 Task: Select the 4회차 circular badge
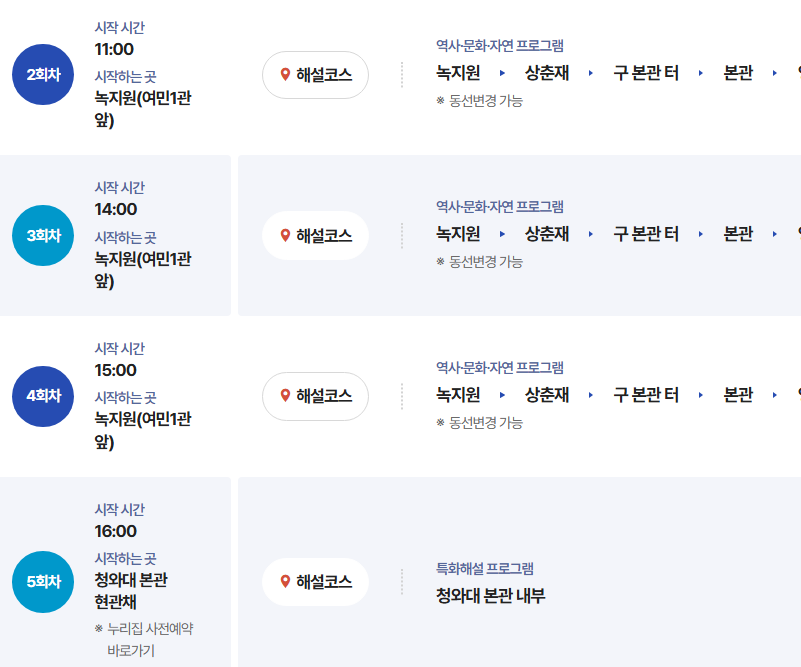[x=42, y=396]
